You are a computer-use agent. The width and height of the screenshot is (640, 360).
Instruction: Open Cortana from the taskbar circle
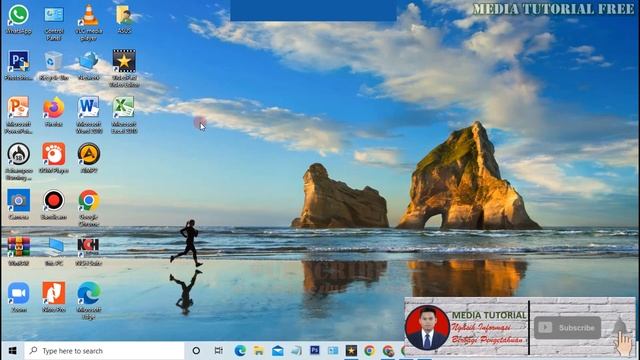[x=196, y=351]
